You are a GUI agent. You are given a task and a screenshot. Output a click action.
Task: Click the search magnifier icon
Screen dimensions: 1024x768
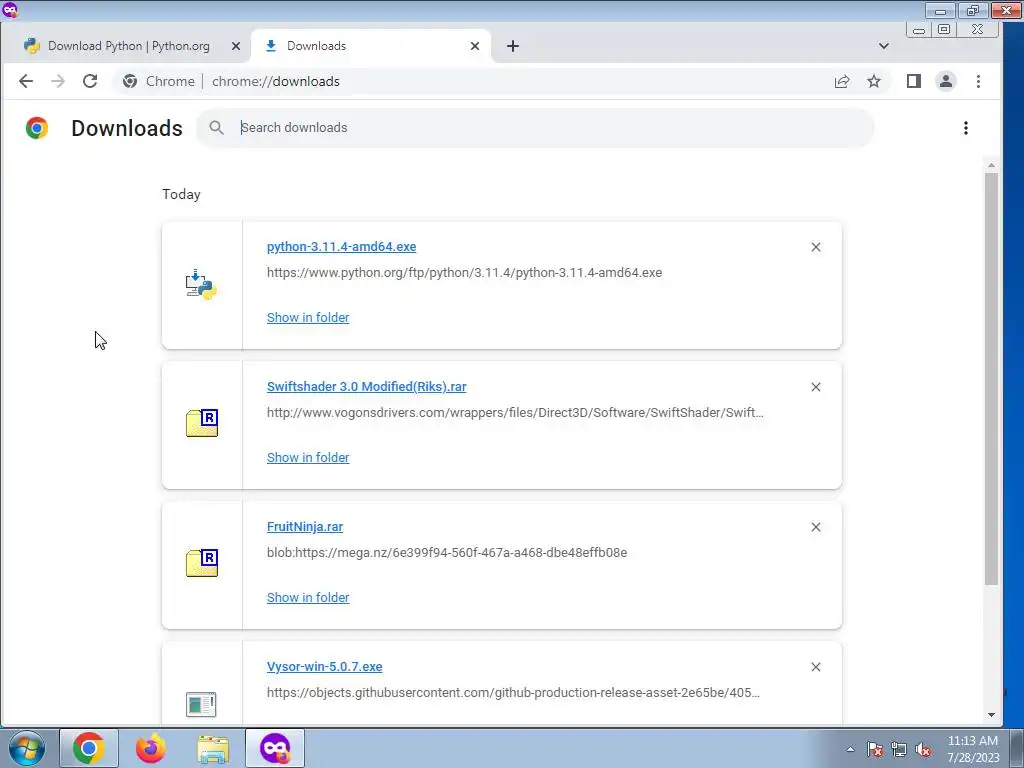216,128
